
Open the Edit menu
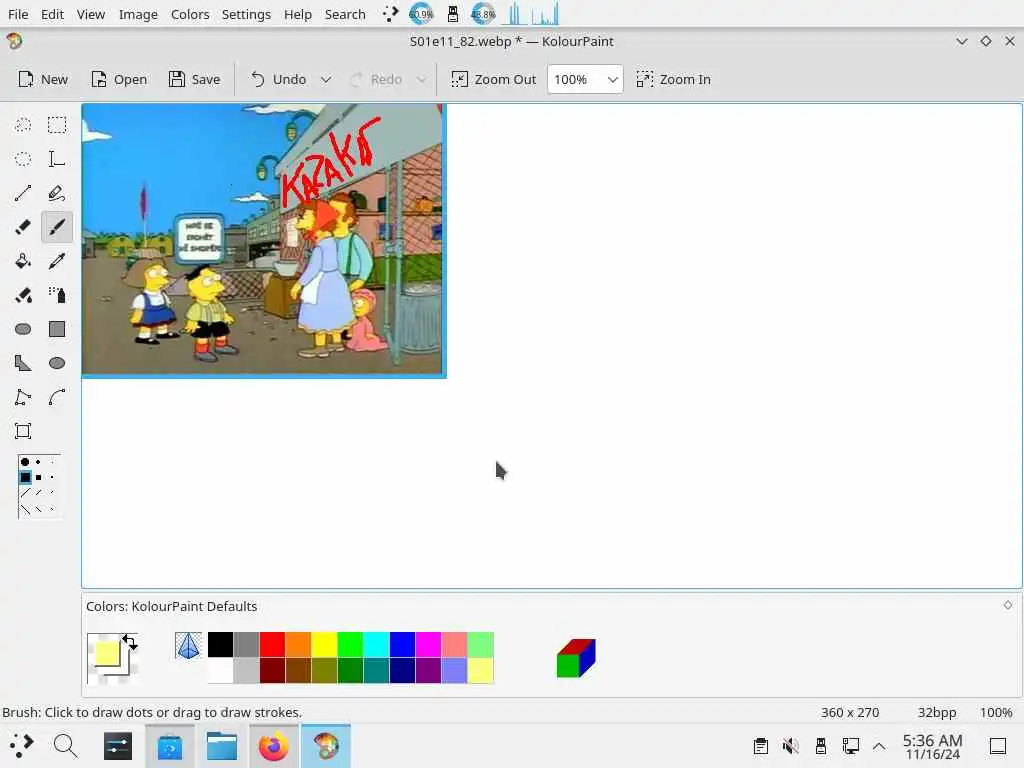pyautogui.click(x=52, y=14)
